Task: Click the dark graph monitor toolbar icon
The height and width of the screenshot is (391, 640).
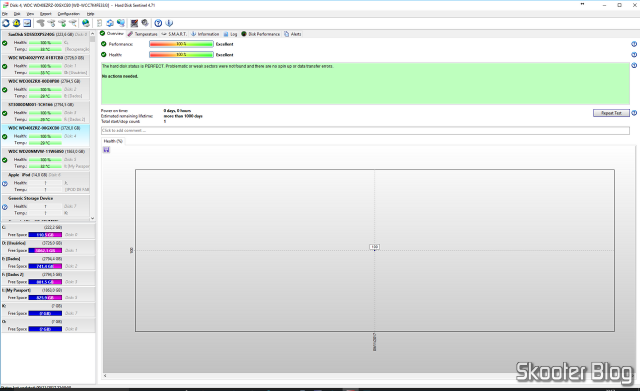Action: [x=134, y=23]
